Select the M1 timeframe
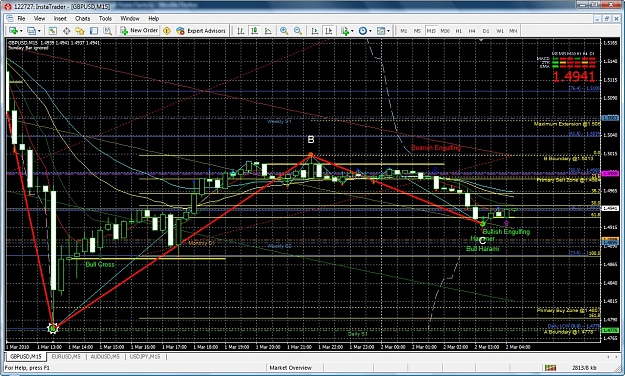This screenshot has height=376, width=625. point(404,31)
